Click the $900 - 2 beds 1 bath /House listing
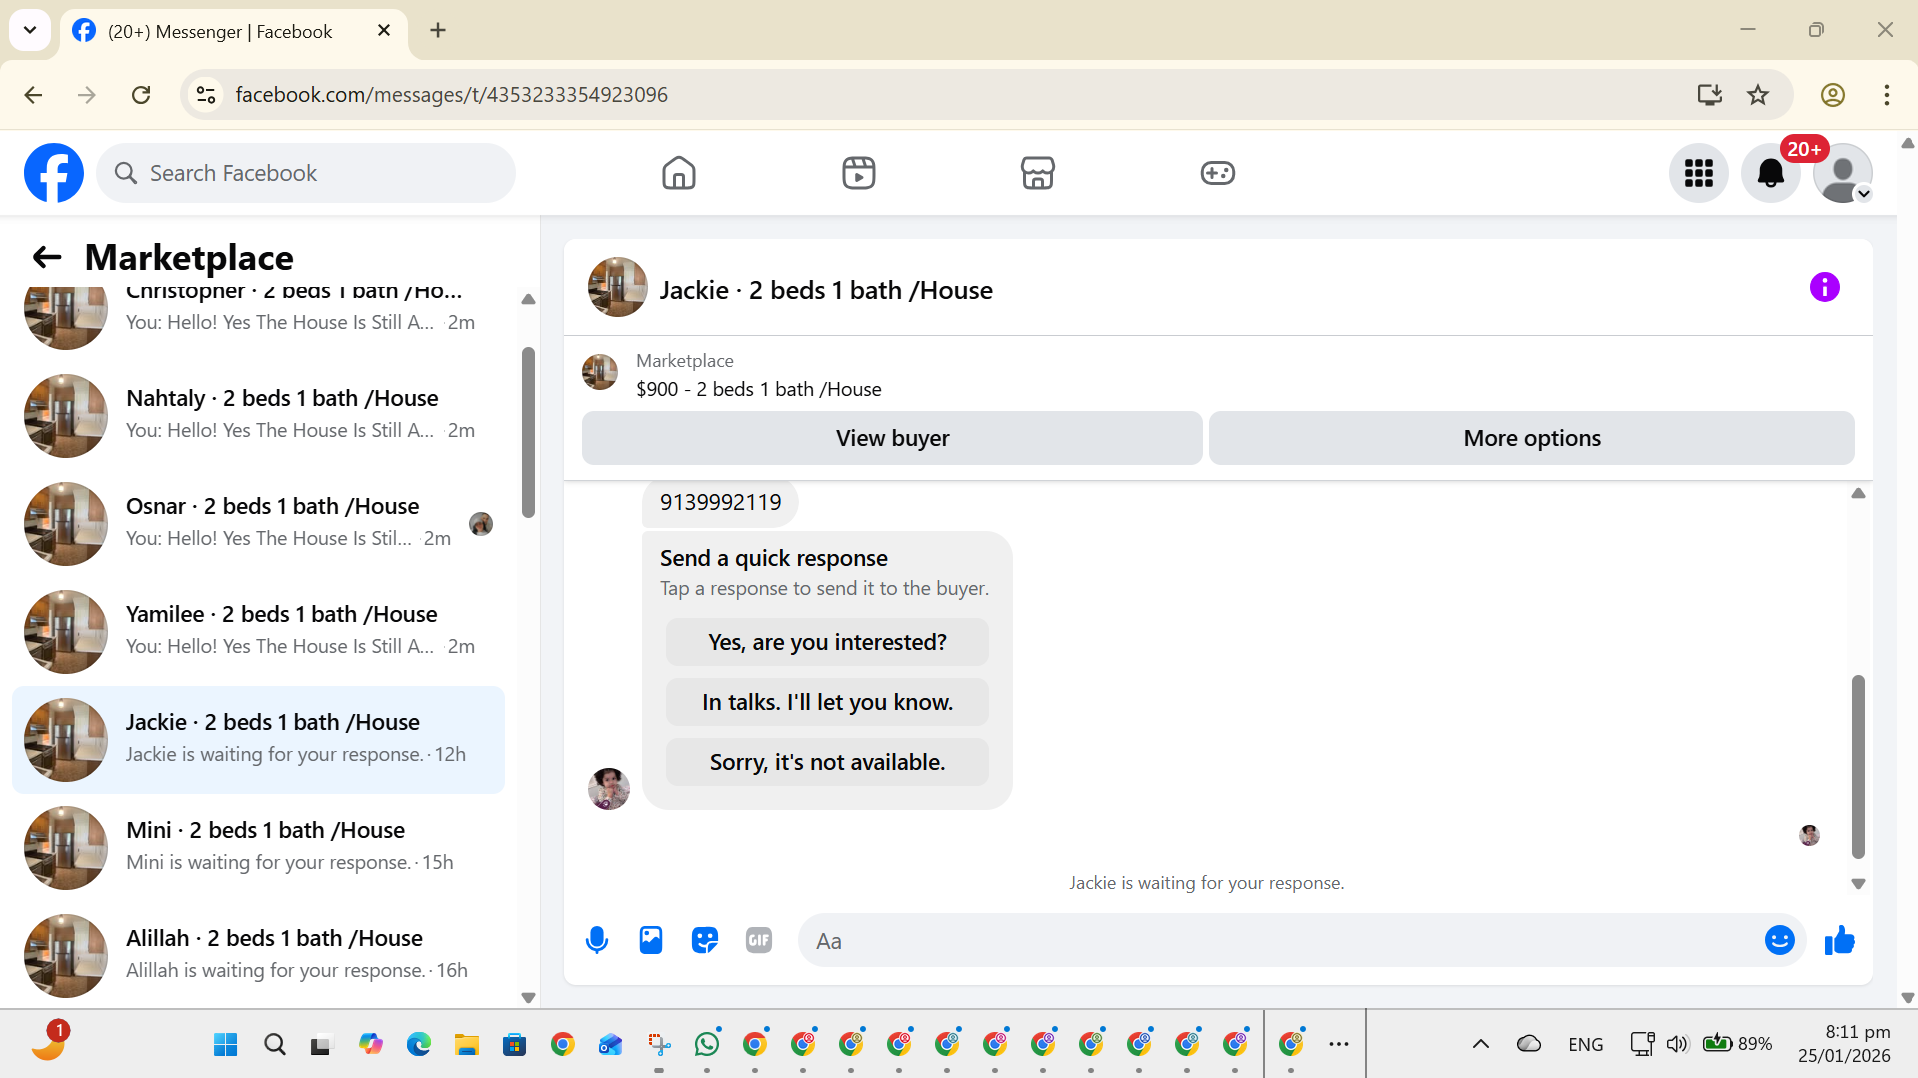1918x1078 pixels. coord(758,389)
